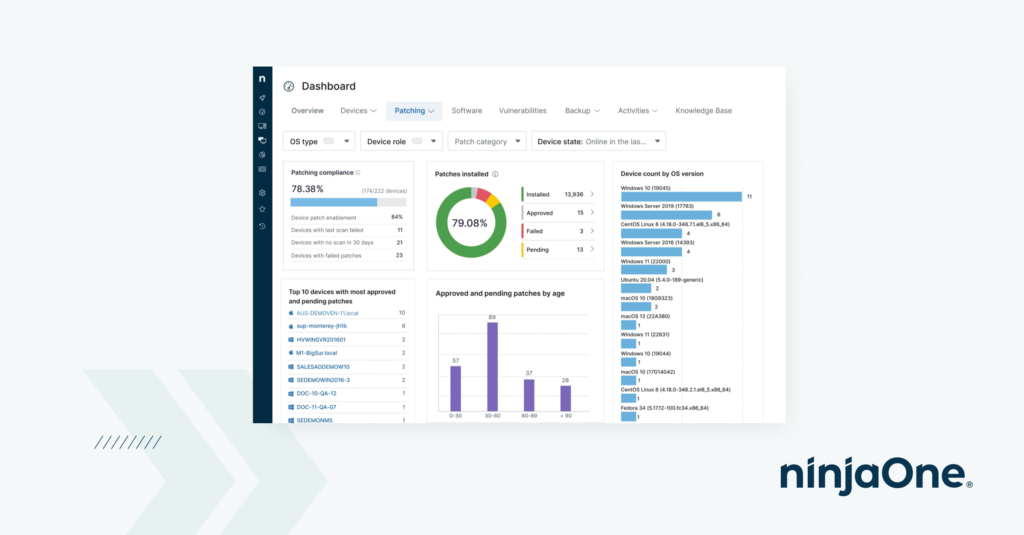
Task: Expand the Installed patches row chevron
Action: (592, 194)
